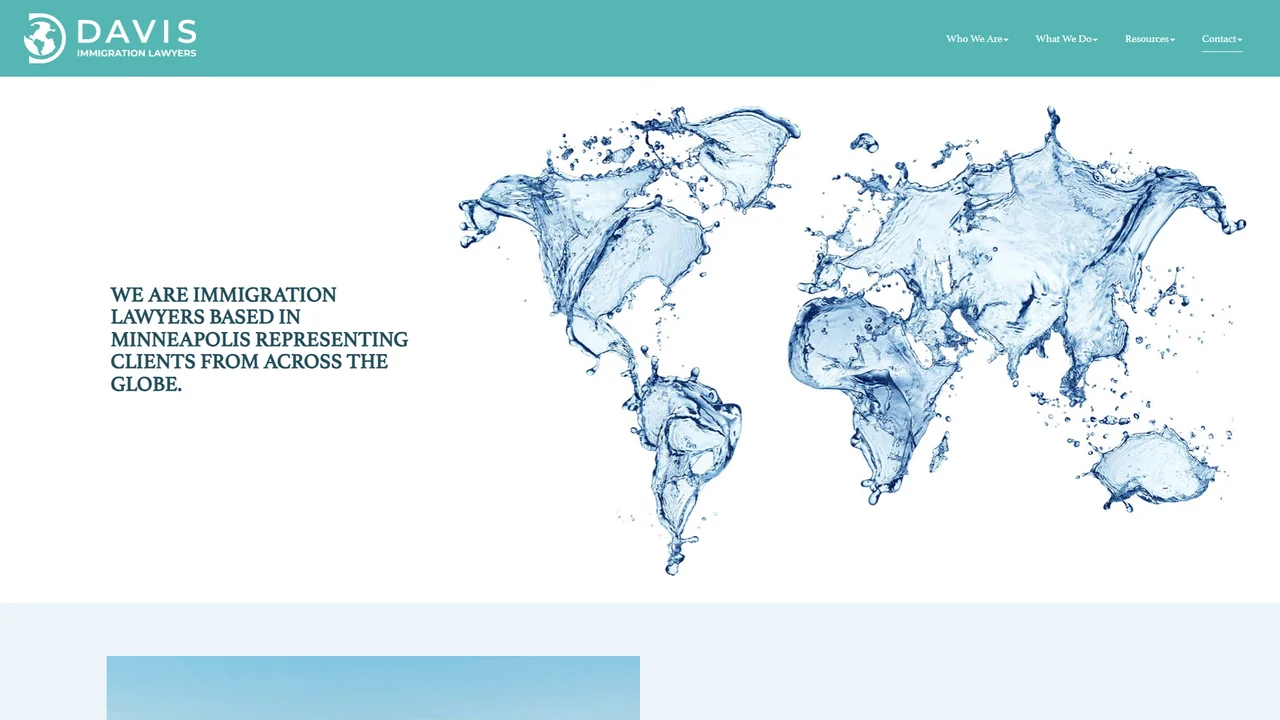
Task: Expand the caret beside What We Do
Action: click(x=1095, y=40)
